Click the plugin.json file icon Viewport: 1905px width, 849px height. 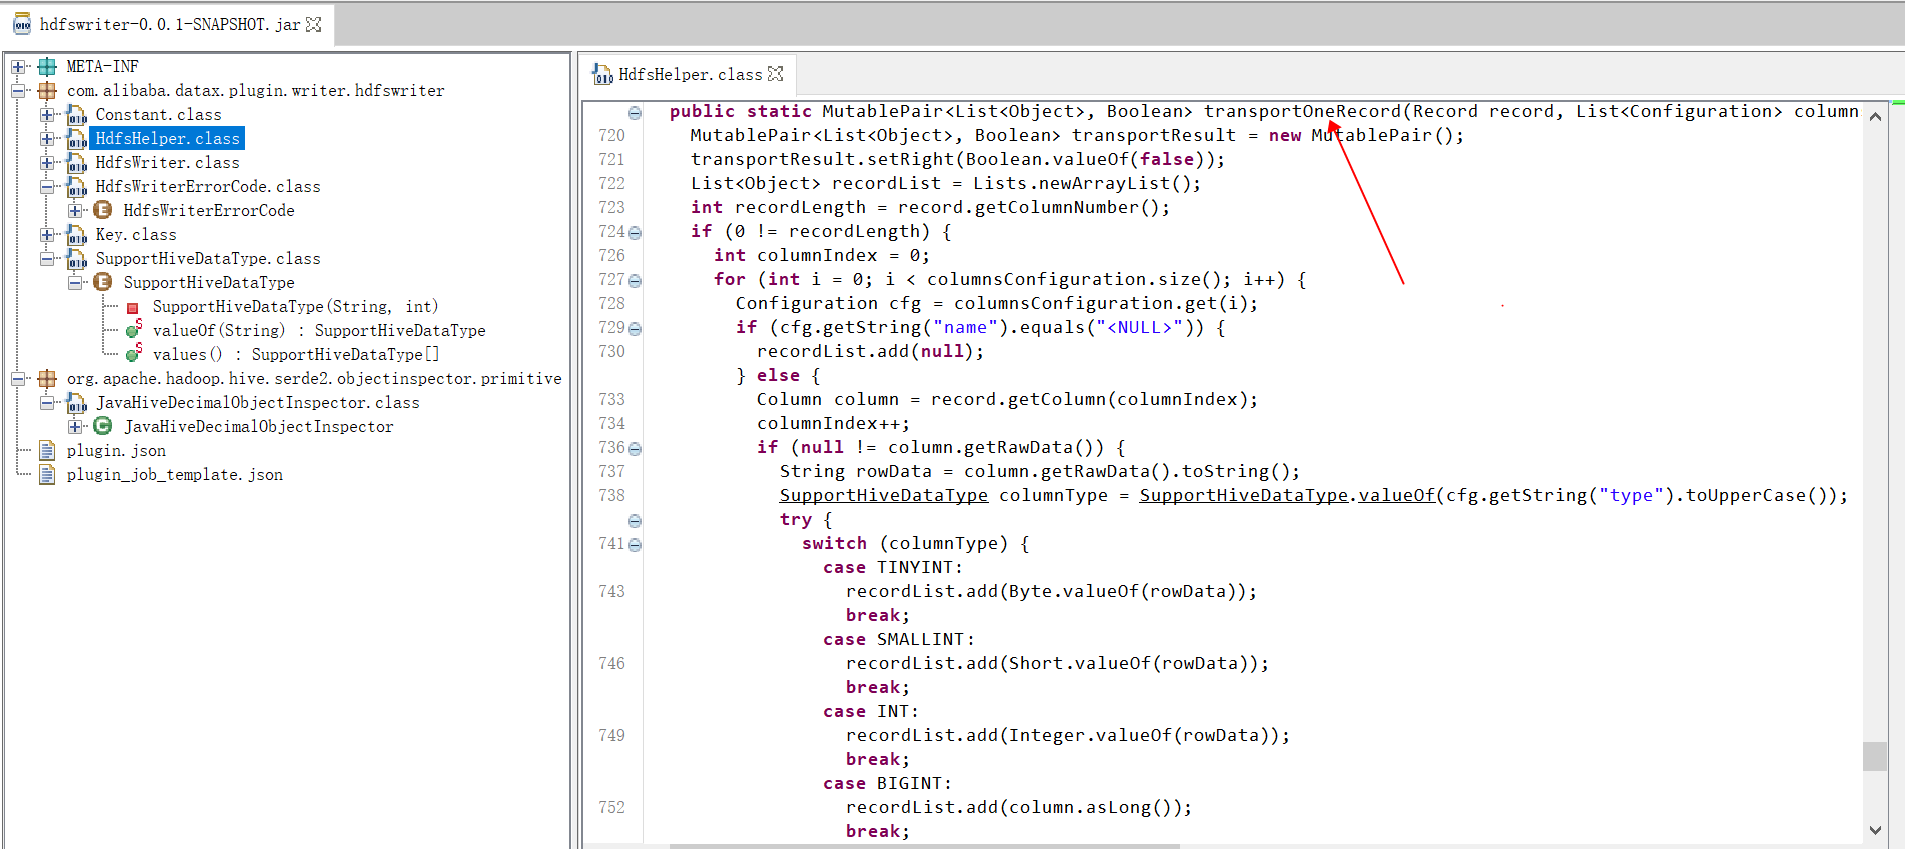coord(47,451)
